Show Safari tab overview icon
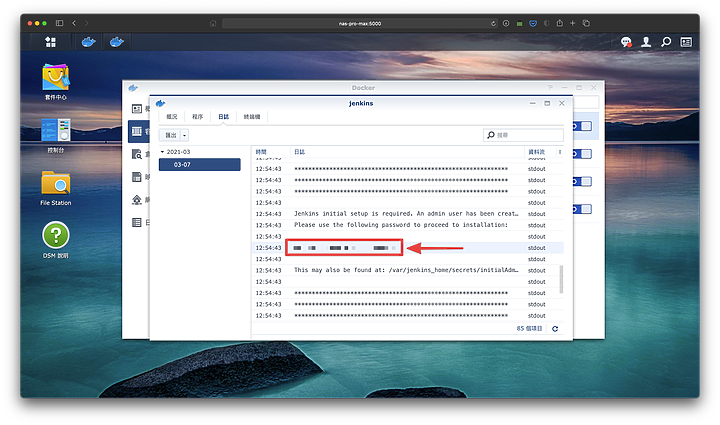 pyautogui.click(x=586, y=23)
